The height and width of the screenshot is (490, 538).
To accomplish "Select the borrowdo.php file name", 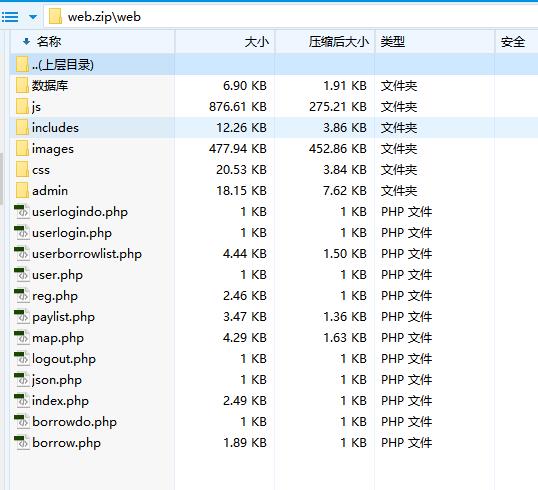I will click(x=74, y=422).
